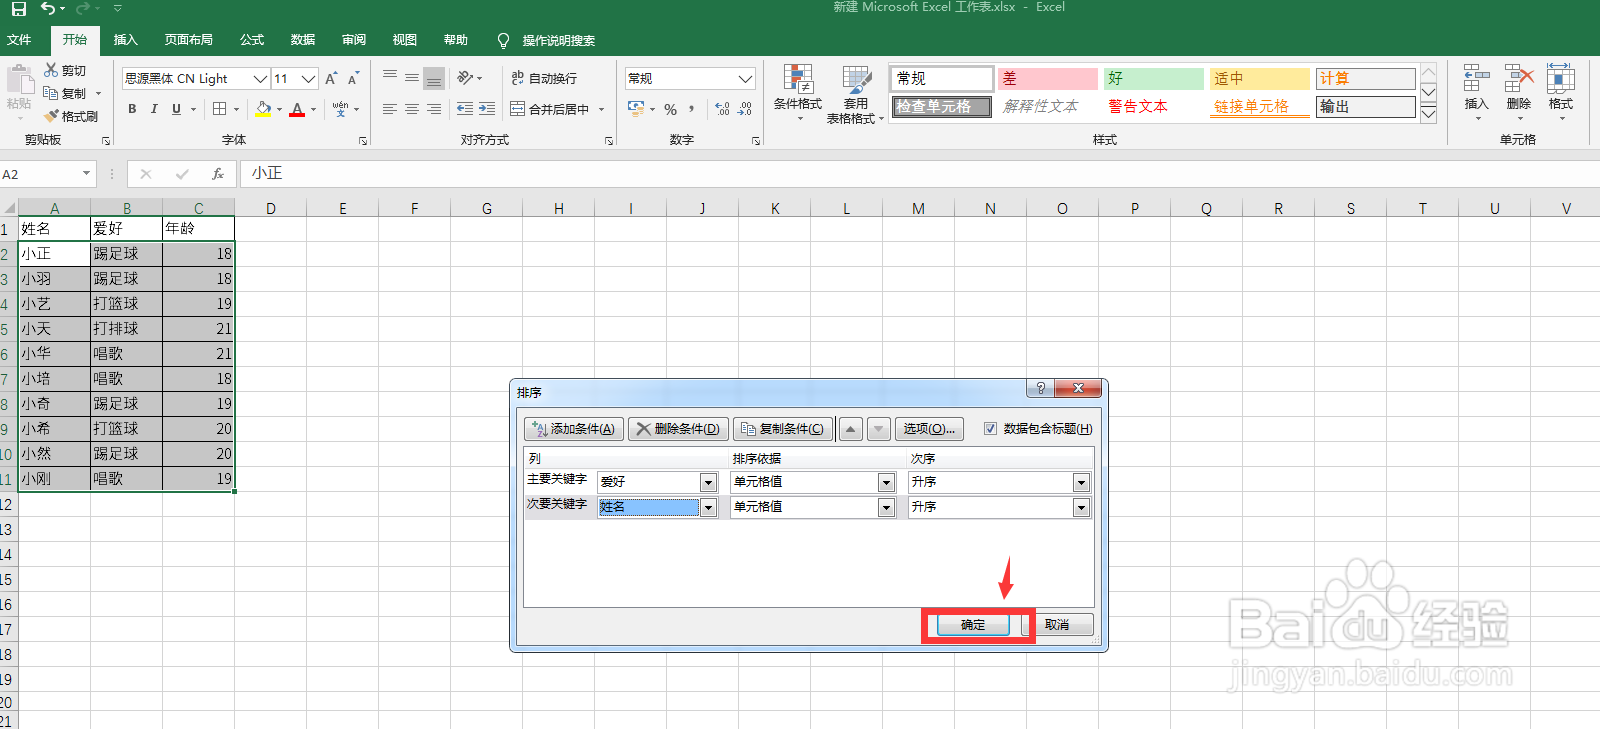Click 删除条件 button in sort dialog
The height and width of the screenshot is (729, 1600).
tap(678, 429)
